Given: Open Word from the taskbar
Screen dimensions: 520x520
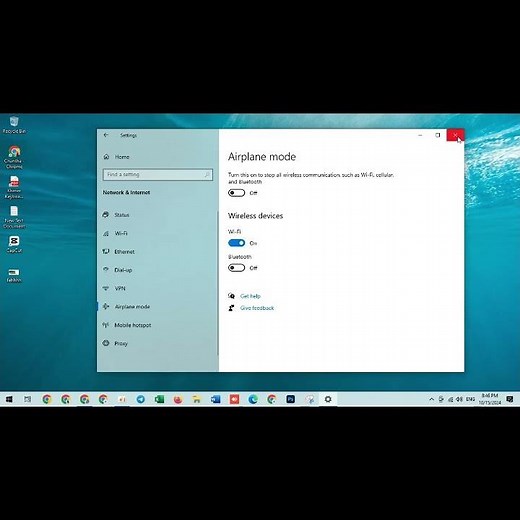Looking at the screenshot, I should click(216, 399).
